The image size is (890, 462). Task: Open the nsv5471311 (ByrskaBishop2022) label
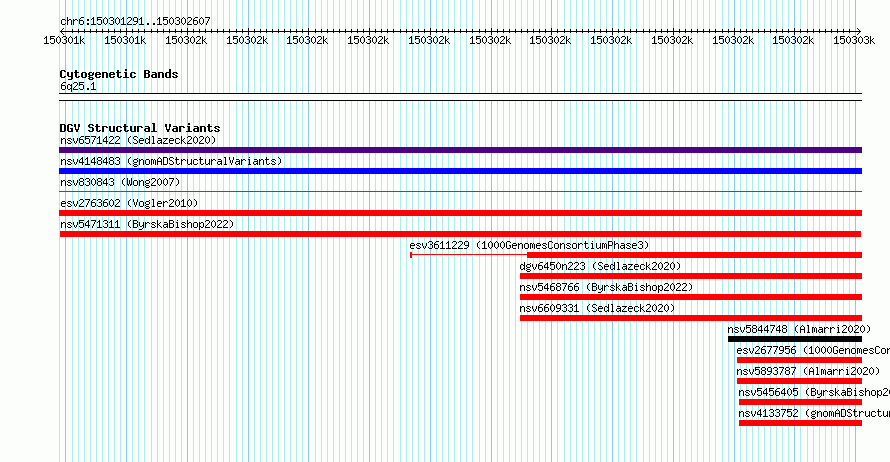click(x=147, y=224)
